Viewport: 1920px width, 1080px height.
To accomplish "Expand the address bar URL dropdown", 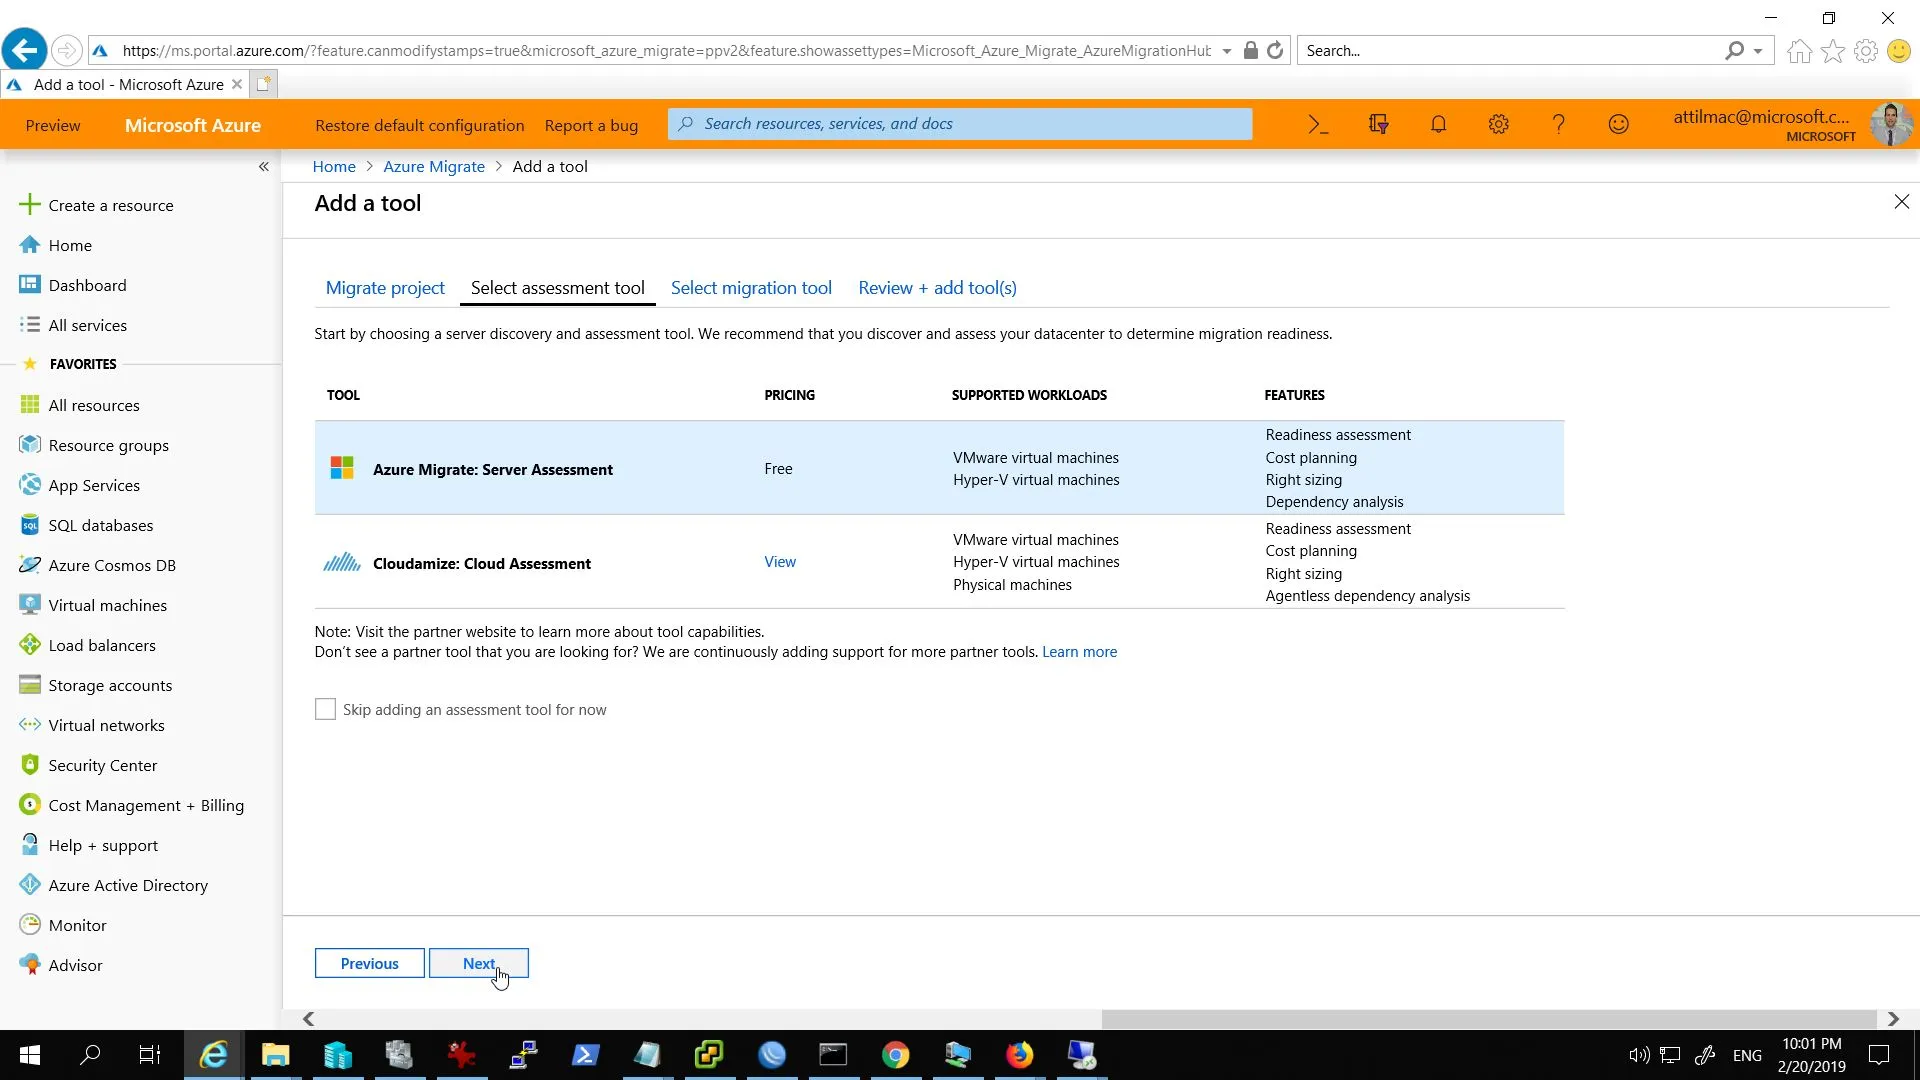I will 1227,51.
